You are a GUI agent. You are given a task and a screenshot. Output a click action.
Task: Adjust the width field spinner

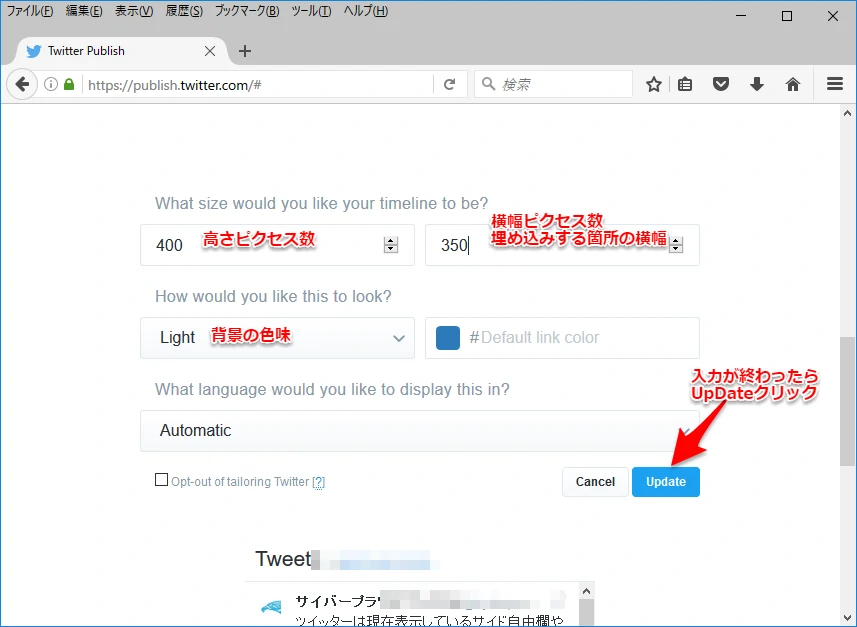[x=676, y=245]
